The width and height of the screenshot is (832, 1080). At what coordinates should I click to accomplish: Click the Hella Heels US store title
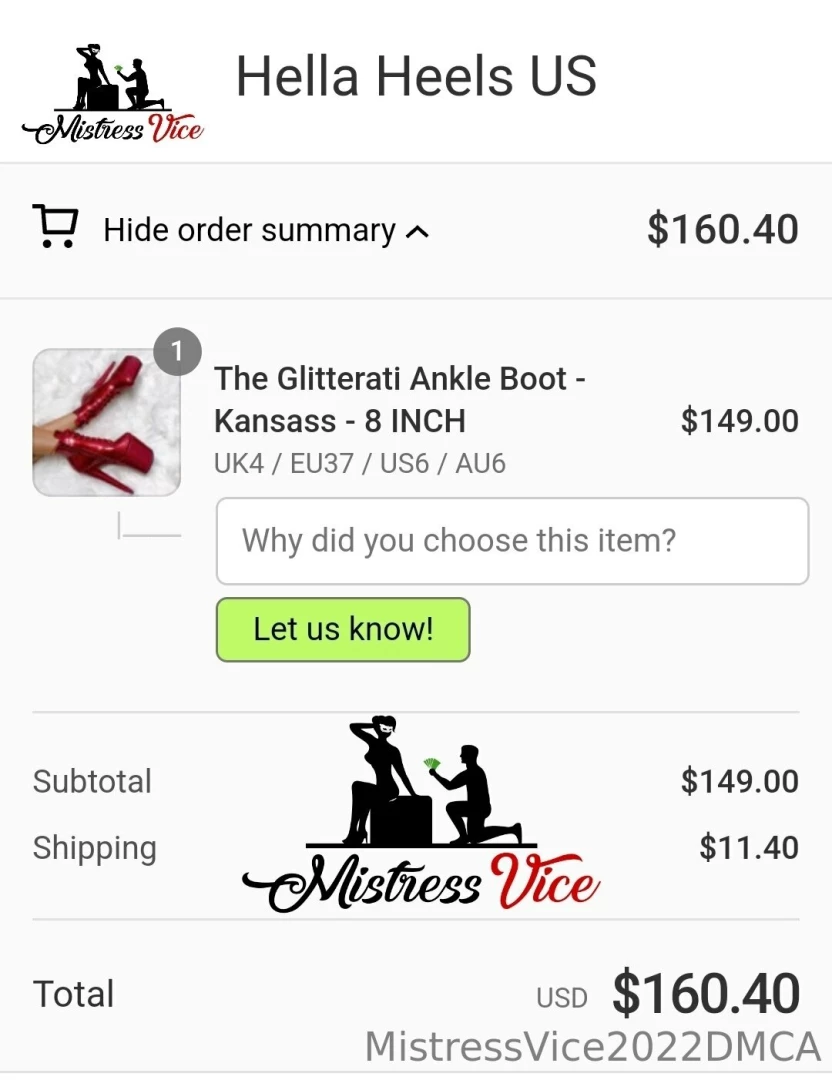(416, 77)
